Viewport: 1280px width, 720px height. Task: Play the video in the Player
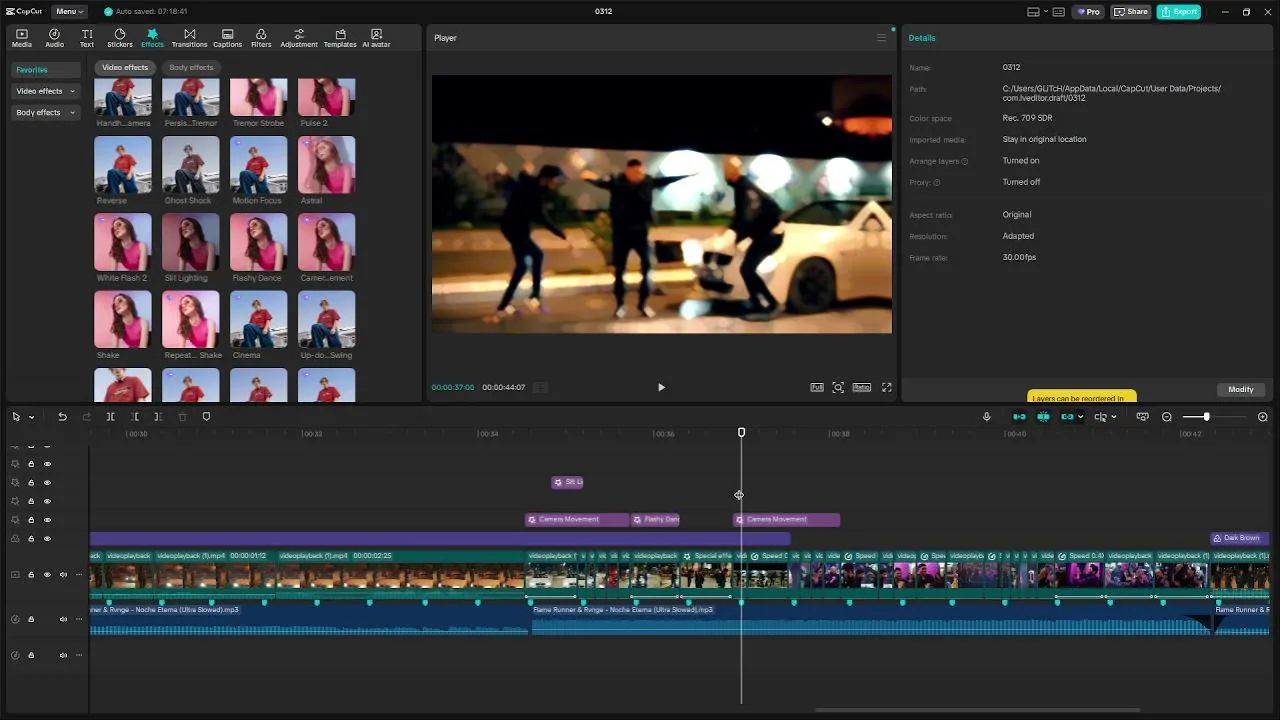click(x=661, y=387)
